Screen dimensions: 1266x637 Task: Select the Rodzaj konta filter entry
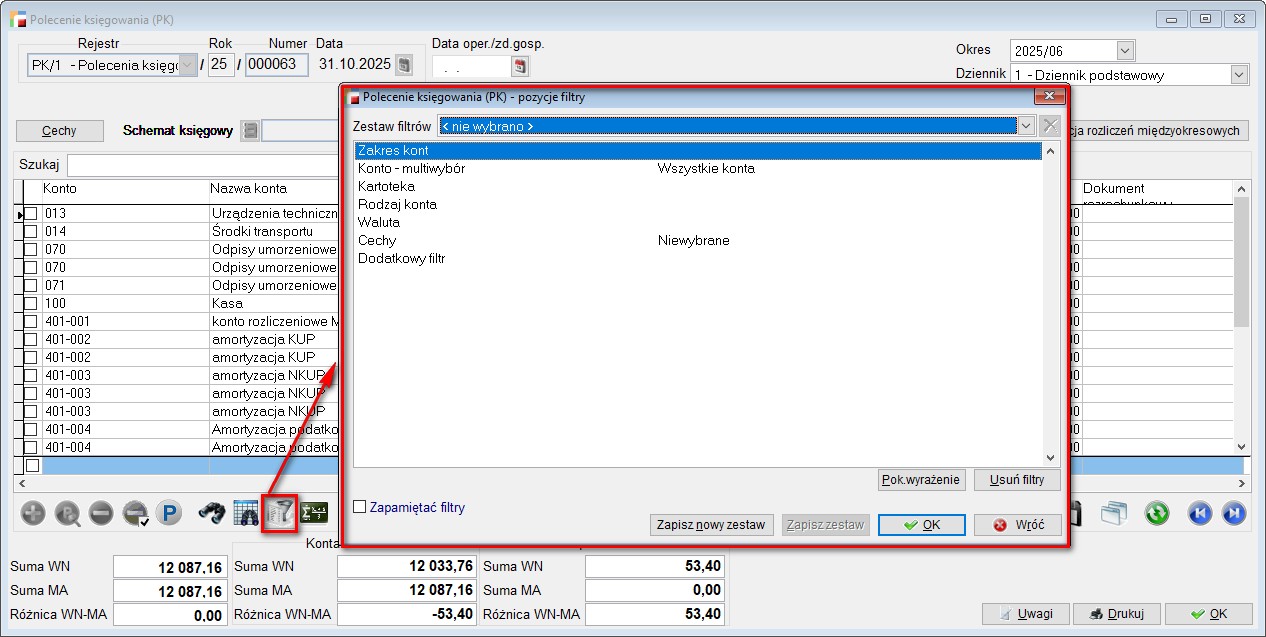pos(397,204)
